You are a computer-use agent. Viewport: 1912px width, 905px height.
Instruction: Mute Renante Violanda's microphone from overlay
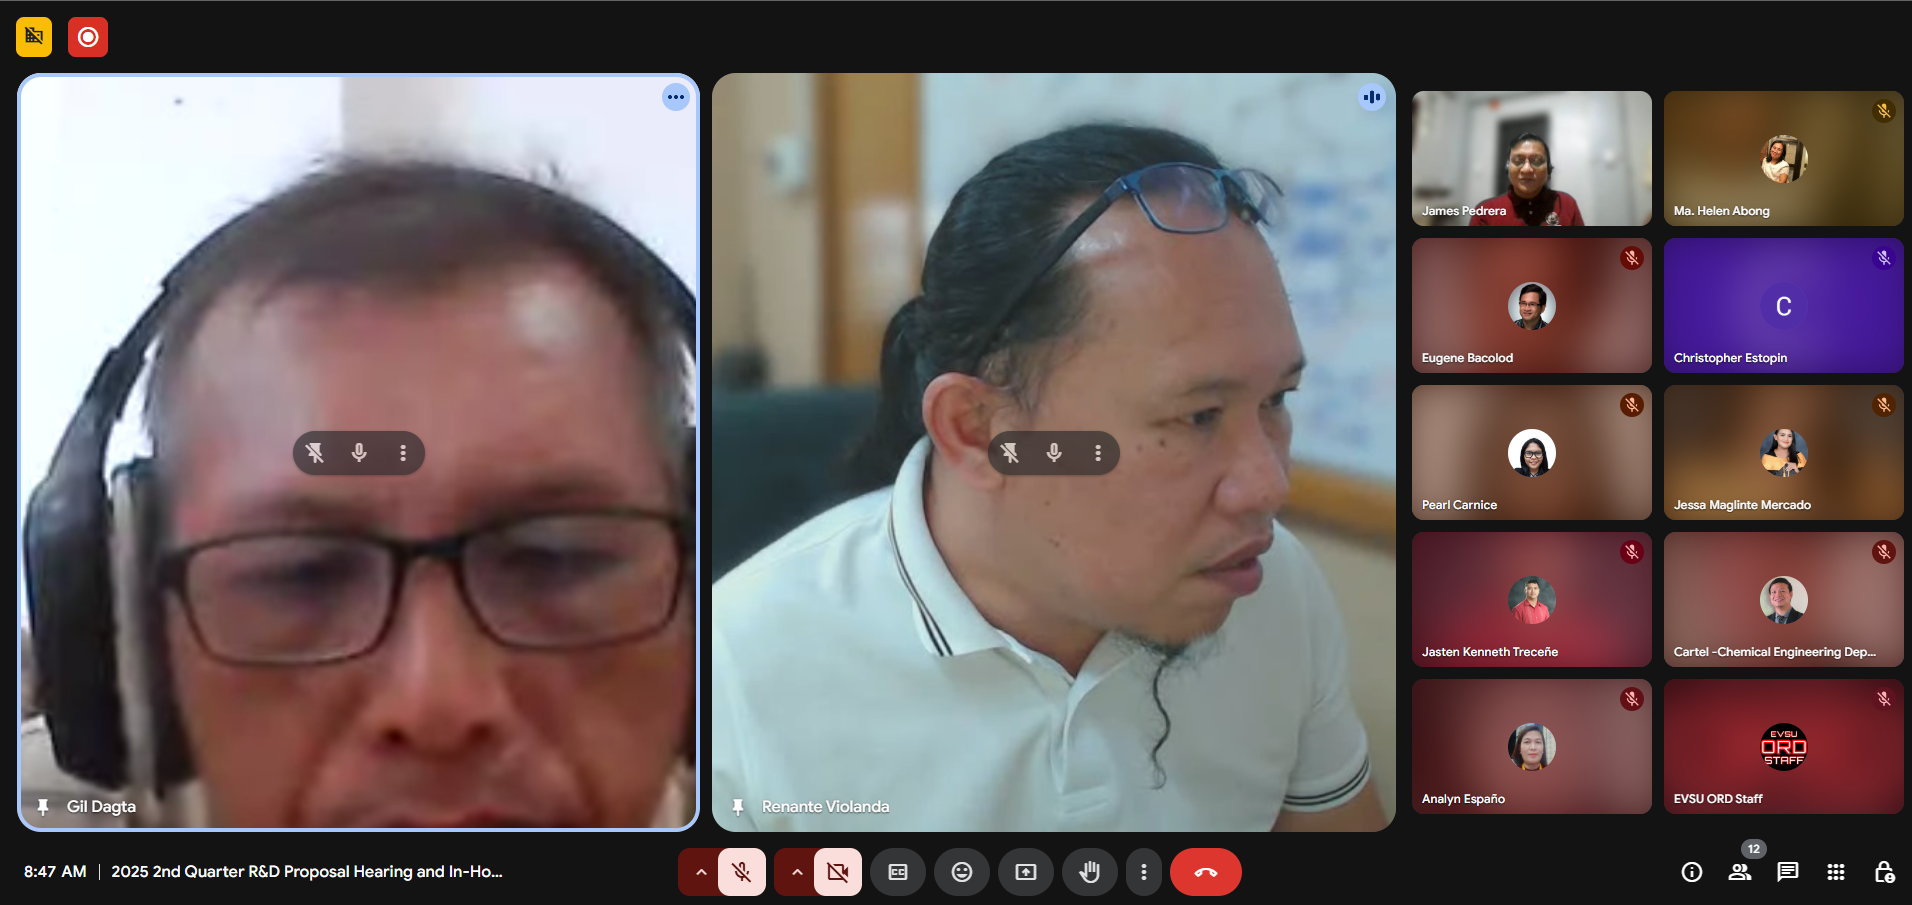pyautogui.click(x=1054, y=453)
